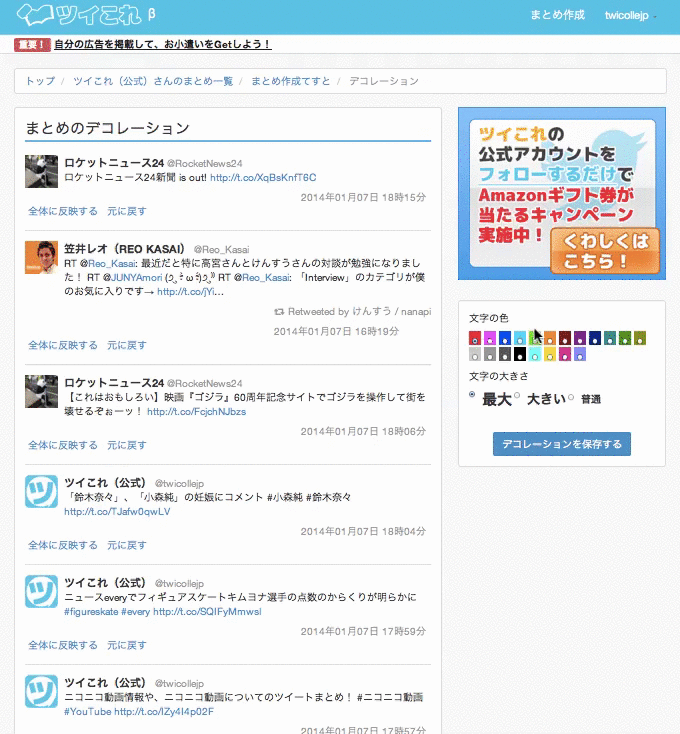Open ツイこれ（公式）さんのまとめ一覧 breadcrumb
The height and width of the screenshot is (734, 680).
tap(153, 81)
